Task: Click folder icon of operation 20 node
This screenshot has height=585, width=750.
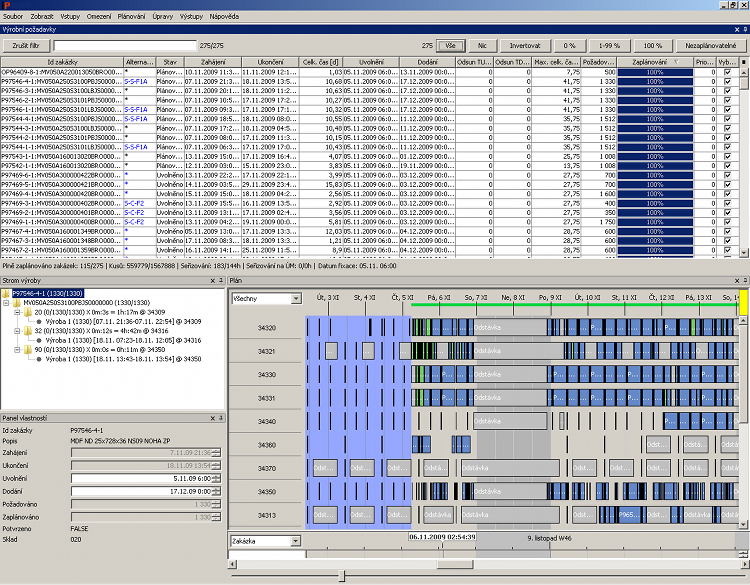Action: click(x=28, y=312)
